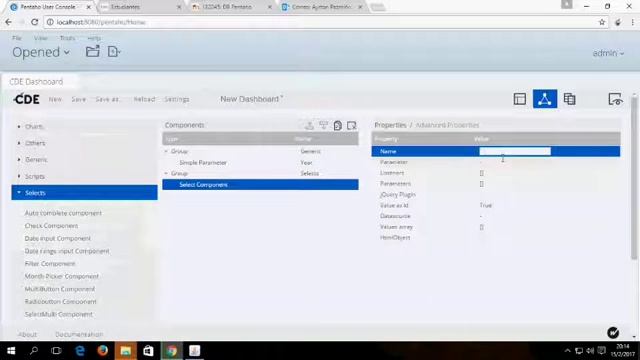Expand the Charts category
This screenshot has height=360, width=640.
coord(33,127)
